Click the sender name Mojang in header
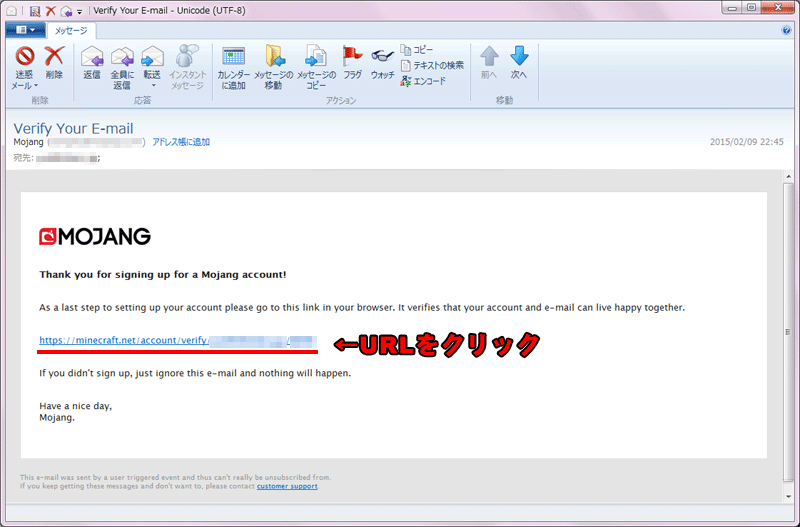 [29, 142]
